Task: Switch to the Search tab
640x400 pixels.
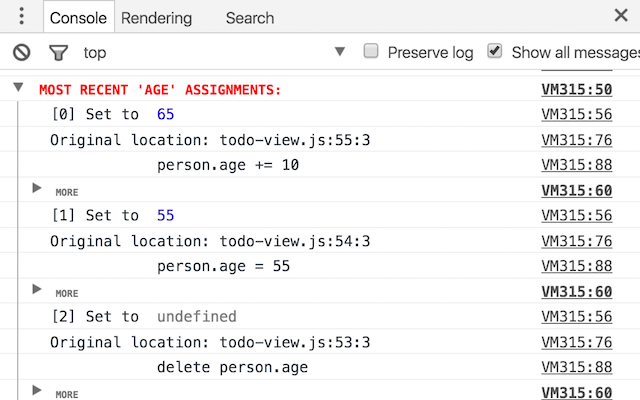Action: tap(250, 18)
